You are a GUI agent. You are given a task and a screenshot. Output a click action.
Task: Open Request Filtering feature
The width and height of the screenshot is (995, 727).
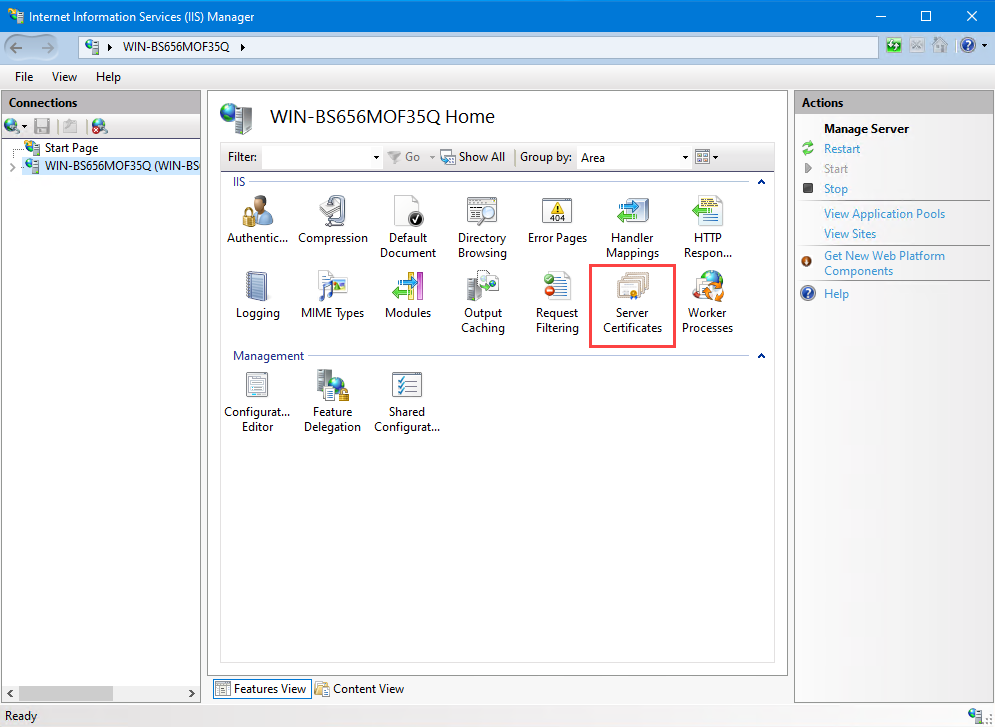pyautogui.click(x=557, y=303)
